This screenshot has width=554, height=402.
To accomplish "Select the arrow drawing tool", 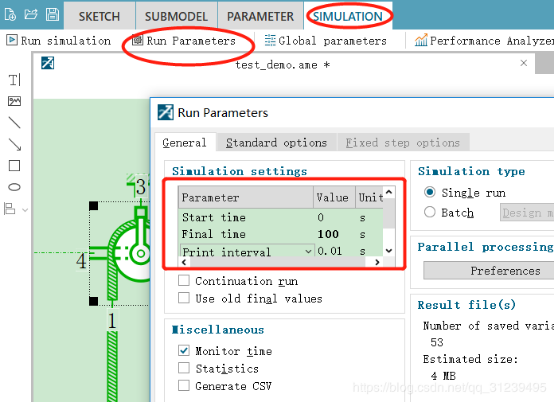I will click(14, 144).
